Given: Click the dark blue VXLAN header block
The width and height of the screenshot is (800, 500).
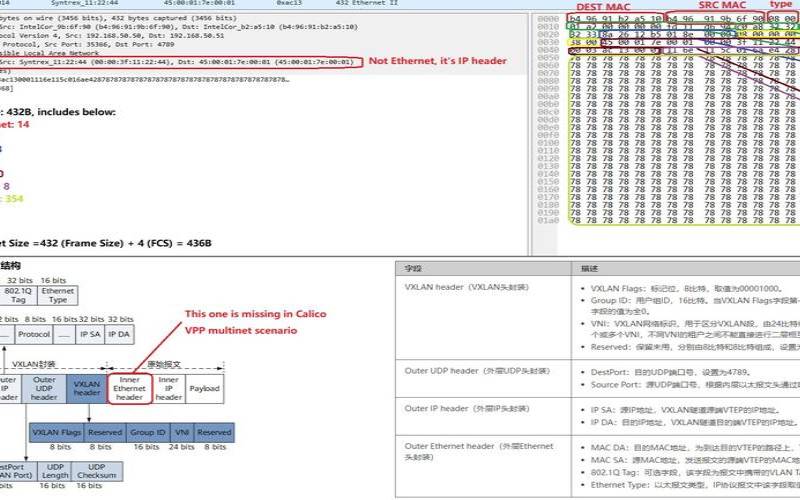Looking at the screenshot, I should pos(88,387).
